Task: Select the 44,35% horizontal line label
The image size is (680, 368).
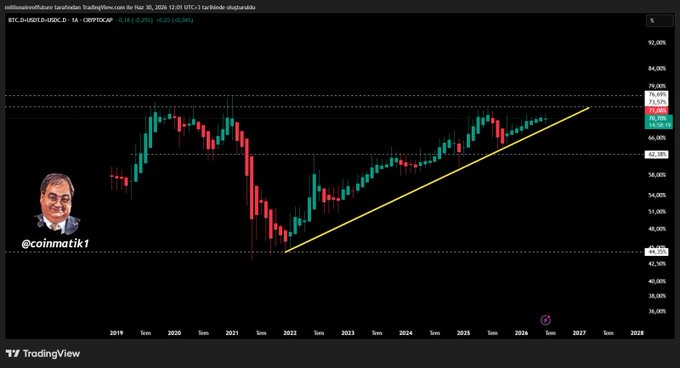Action: [x=657, y=252]
